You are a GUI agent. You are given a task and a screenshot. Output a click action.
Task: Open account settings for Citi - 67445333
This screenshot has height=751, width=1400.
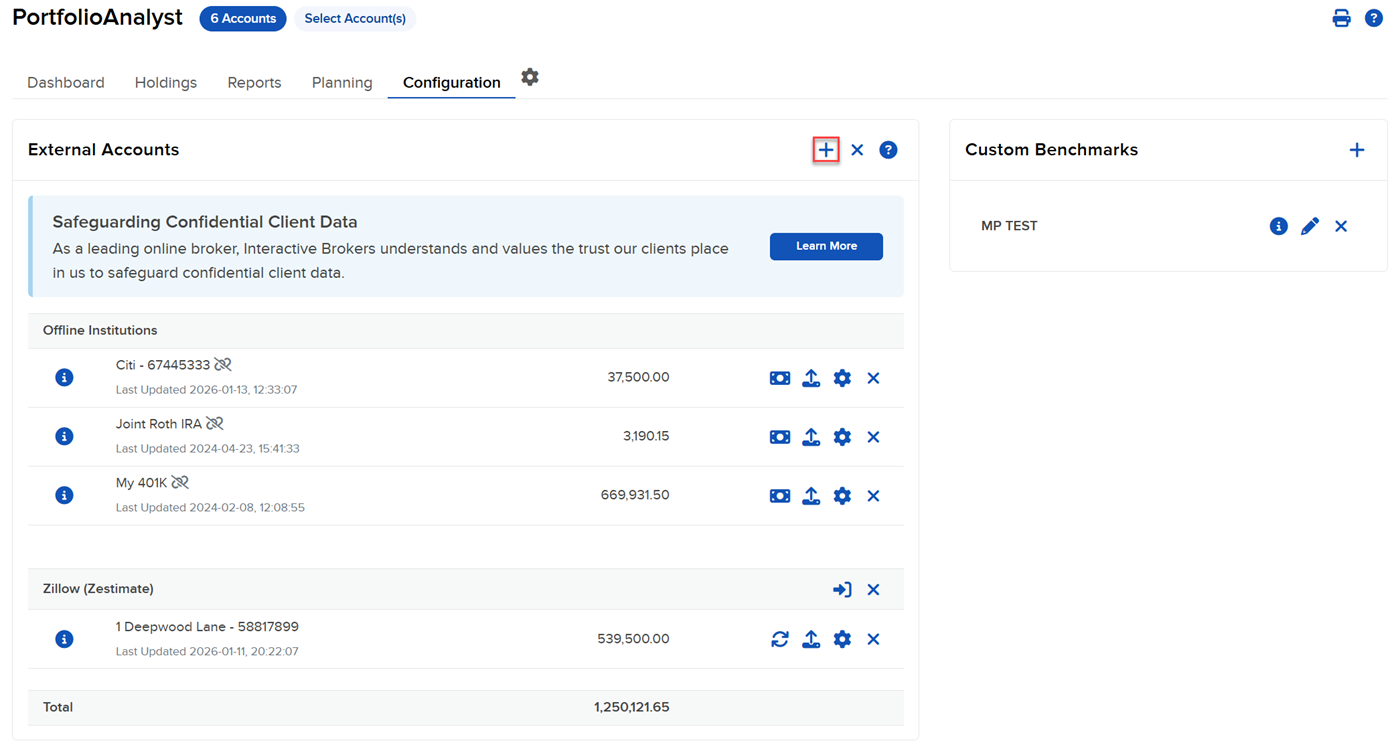click(842, 378)
